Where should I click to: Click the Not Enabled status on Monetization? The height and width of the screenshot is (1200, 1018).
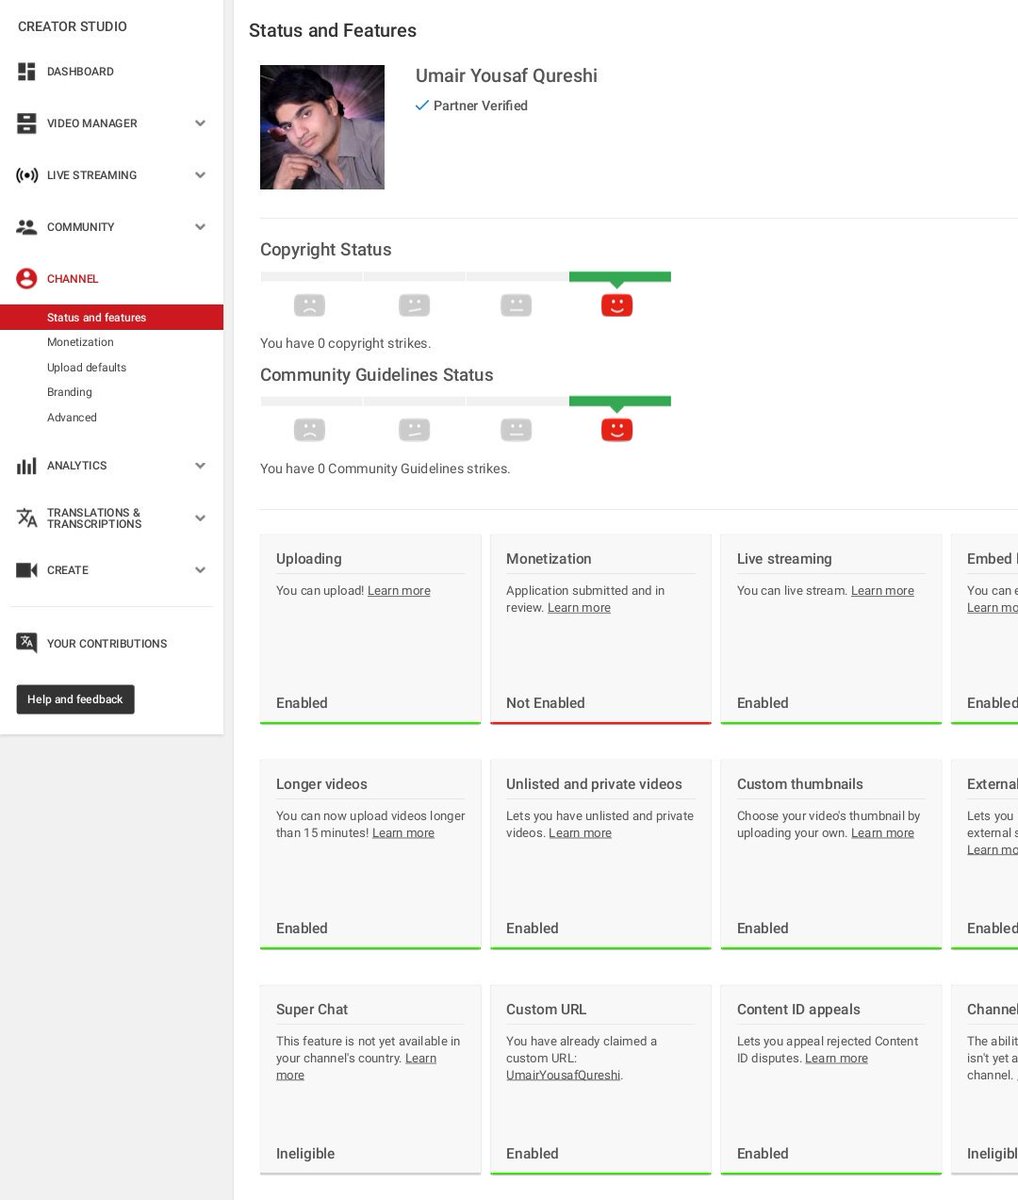545,703
